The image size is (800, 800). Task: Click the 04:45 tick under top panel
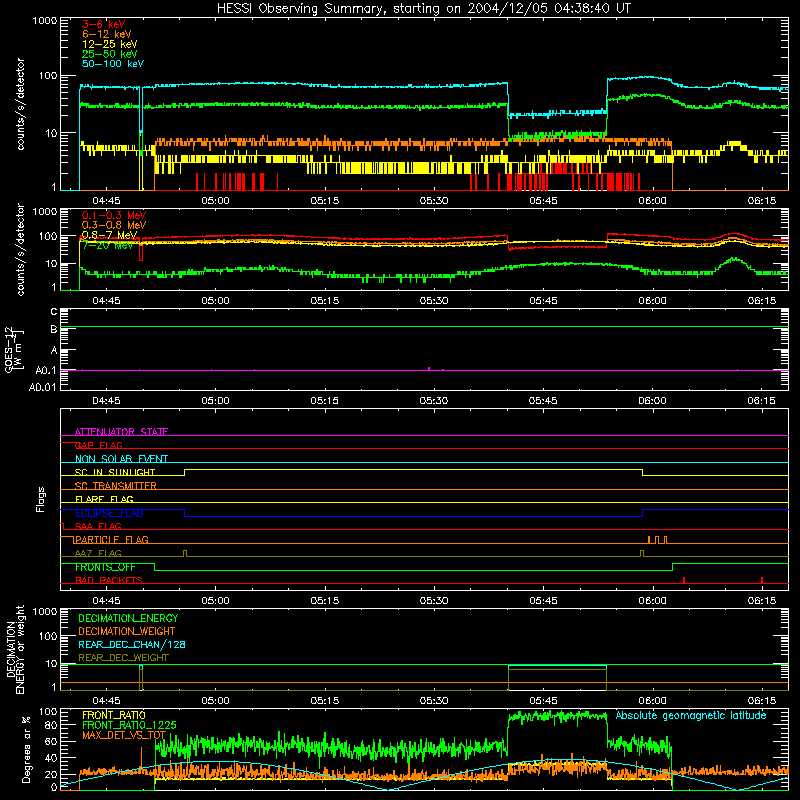[x=106, y=201]
